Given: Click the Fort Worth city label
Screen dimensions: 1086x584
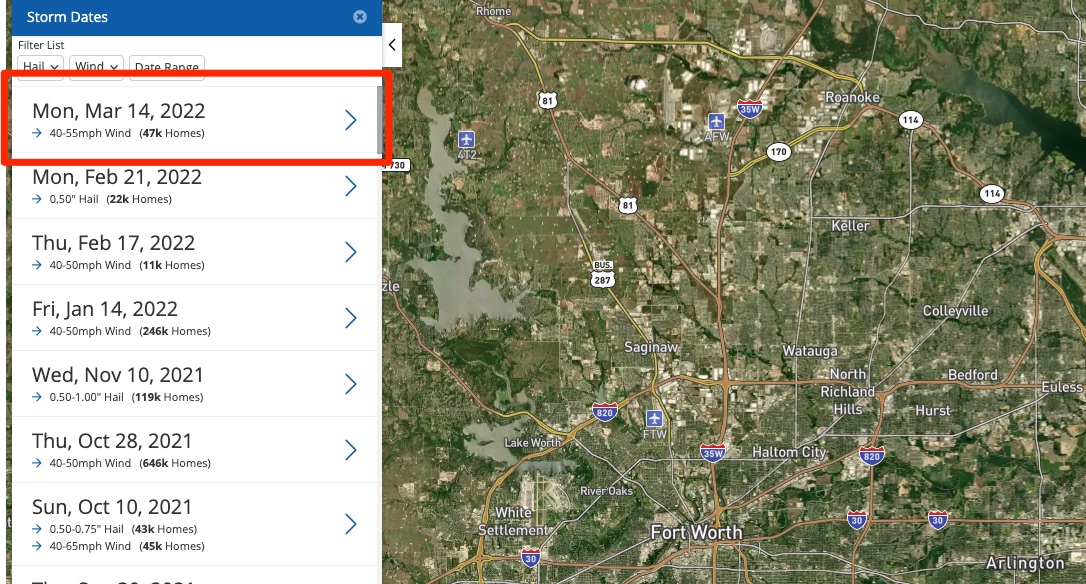Looking at the screenshot, I should (x=696, y=532).
